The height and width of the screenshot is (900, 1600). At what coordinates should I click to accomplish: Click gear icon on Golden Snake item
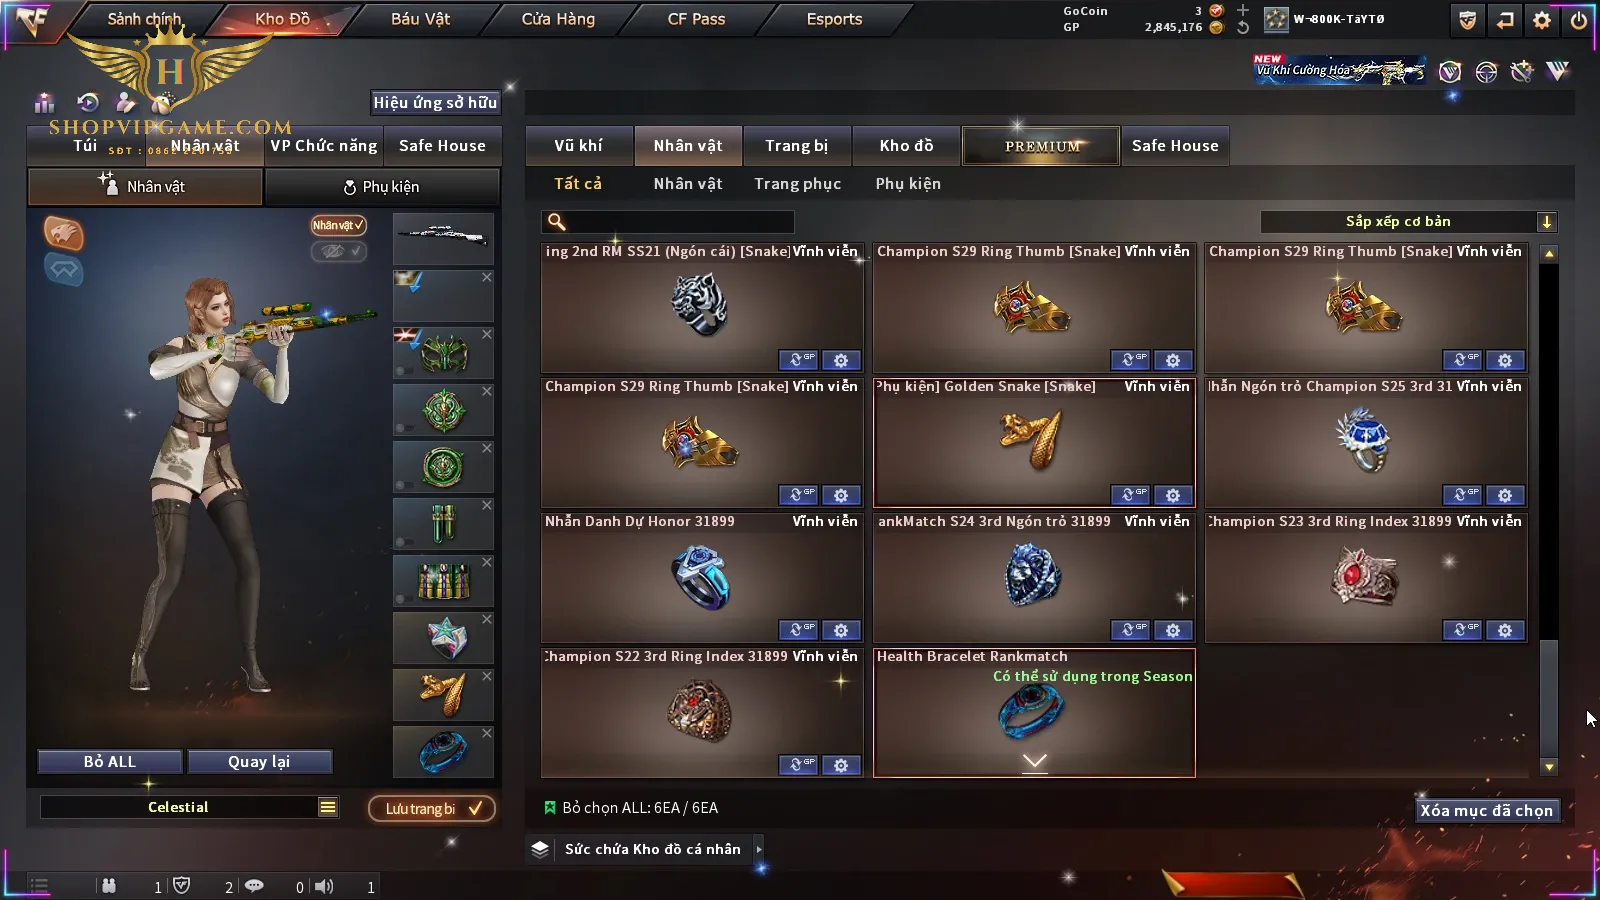pos(1173,495)
